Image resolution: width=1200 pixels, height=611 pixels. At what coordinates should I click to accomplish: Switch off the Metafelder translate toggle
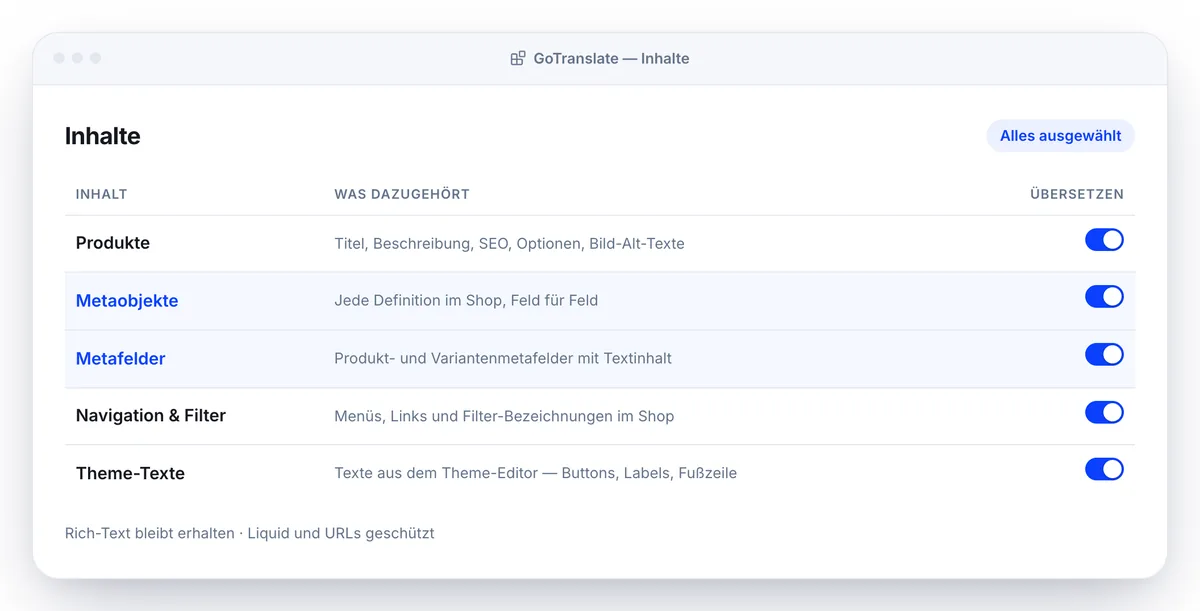1104,355
